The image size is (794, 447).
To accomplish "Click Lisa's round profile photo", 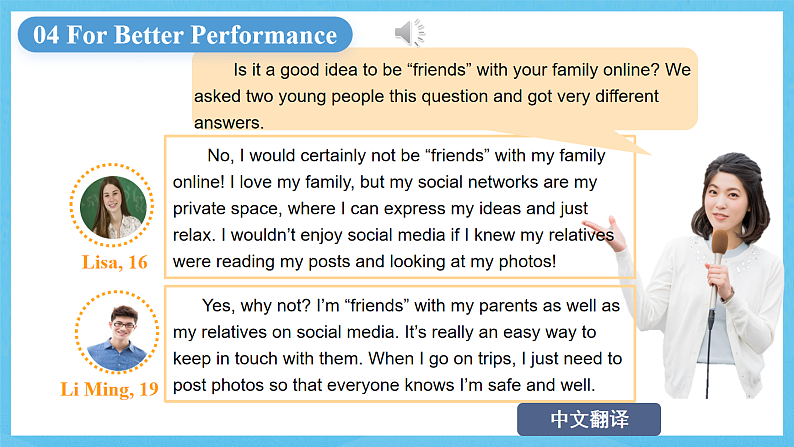I will point(113,207).
